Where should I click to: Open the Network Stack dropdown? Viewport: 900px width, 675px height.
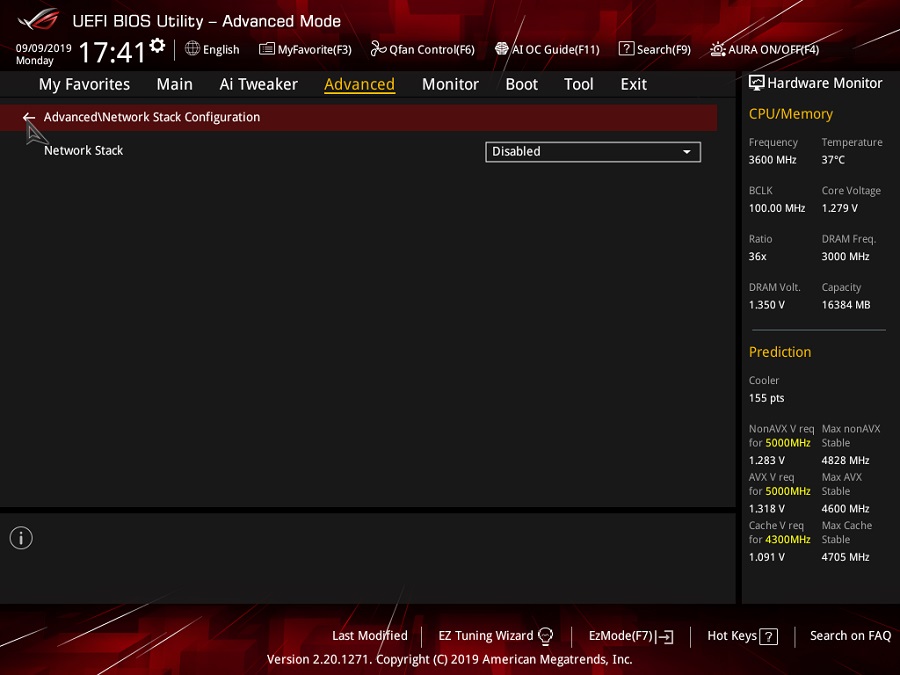tap(593, 152)
